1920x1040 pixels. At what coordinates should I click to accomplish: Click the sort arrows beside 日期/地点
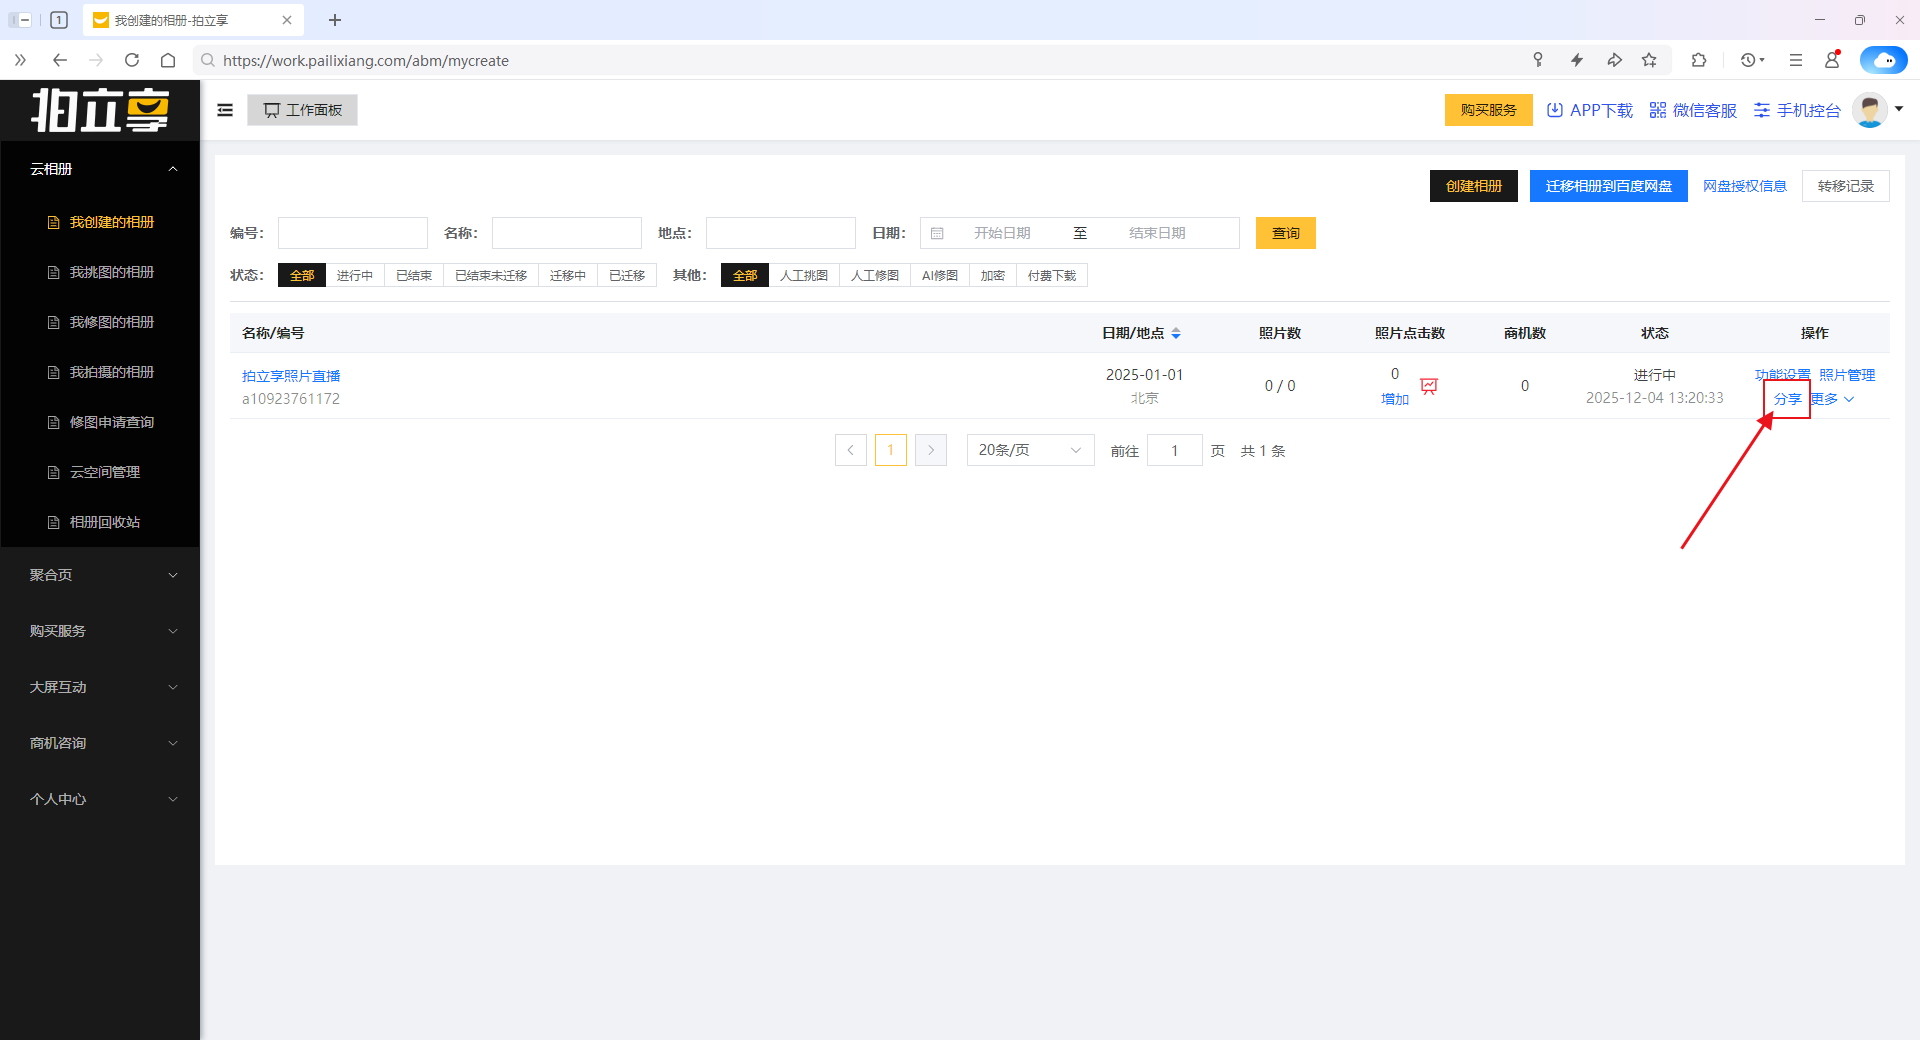point(1176,334)
